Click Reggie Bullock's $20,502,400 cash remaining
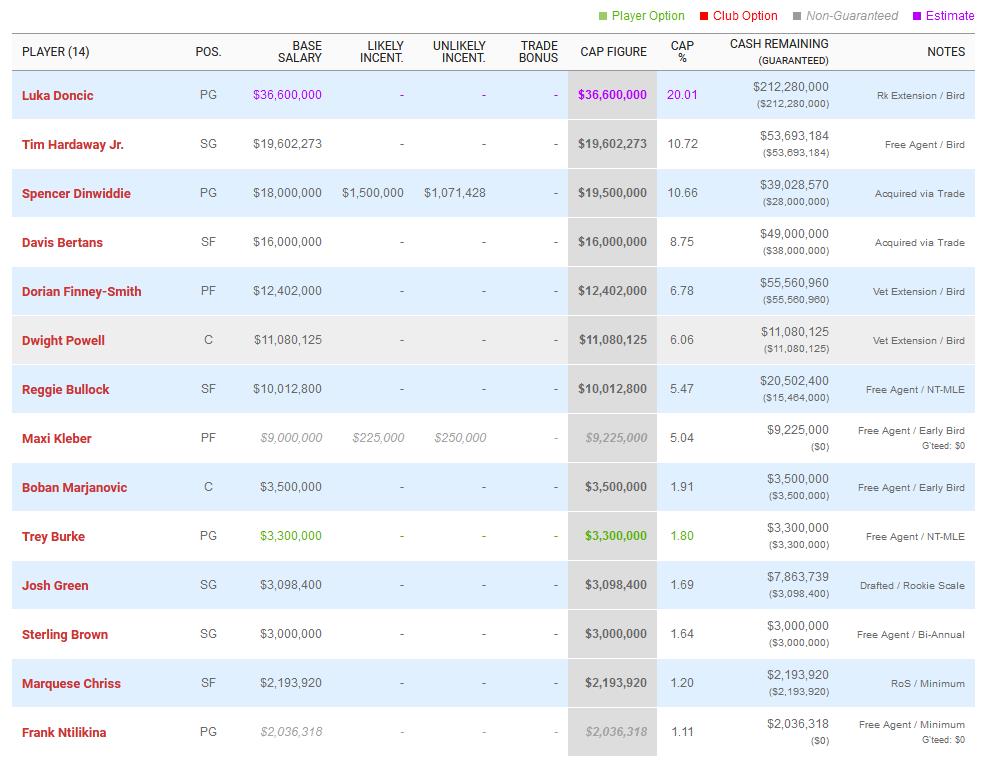The height and width of the screenshot is (766, 989). tap(794, 381)
